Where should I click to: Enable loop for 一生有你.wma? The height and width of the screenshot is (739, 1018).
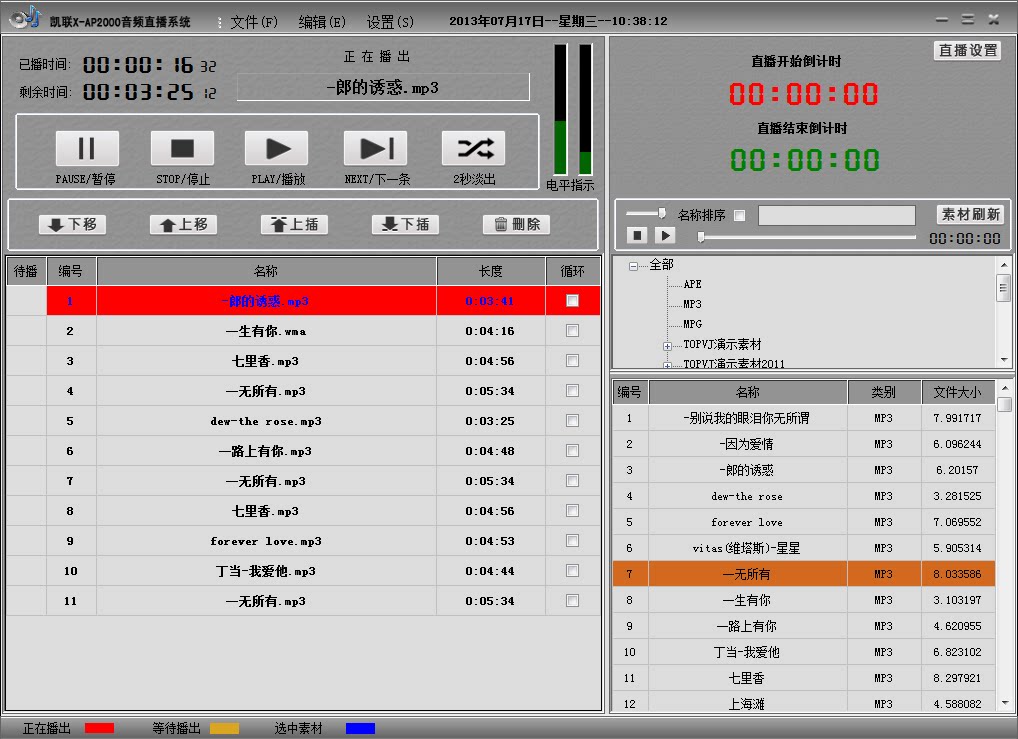pyautogui.click(x=572, y=331)
